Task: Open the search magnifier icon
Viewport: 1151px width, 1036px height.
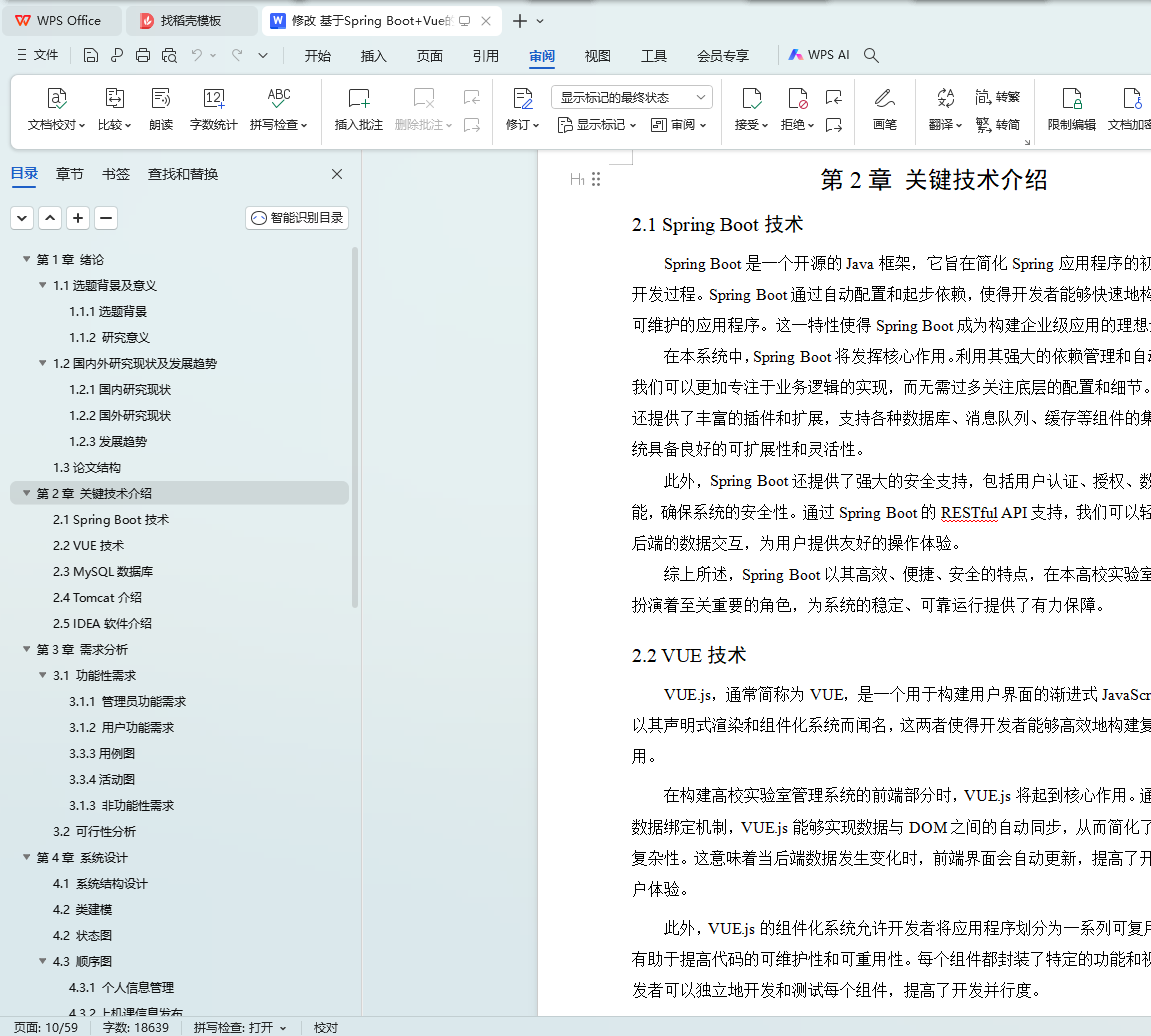Action: (x=871, y=55)
